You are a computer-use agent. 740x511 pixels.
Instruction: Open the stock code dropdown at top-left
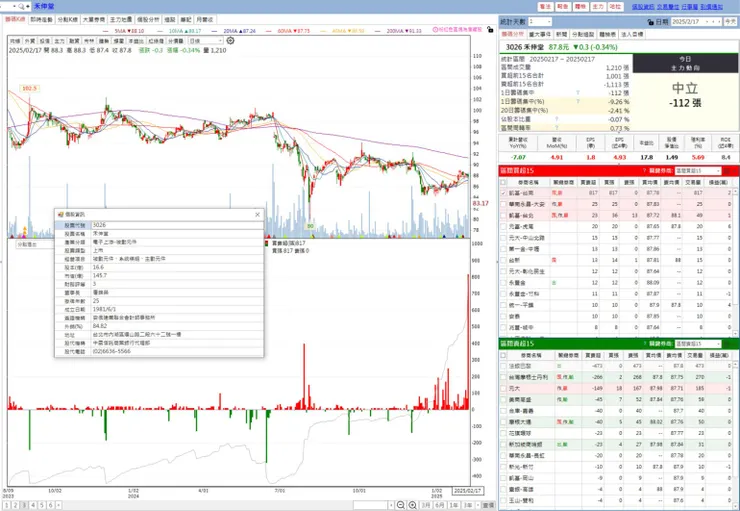click(x=15, y=6)
